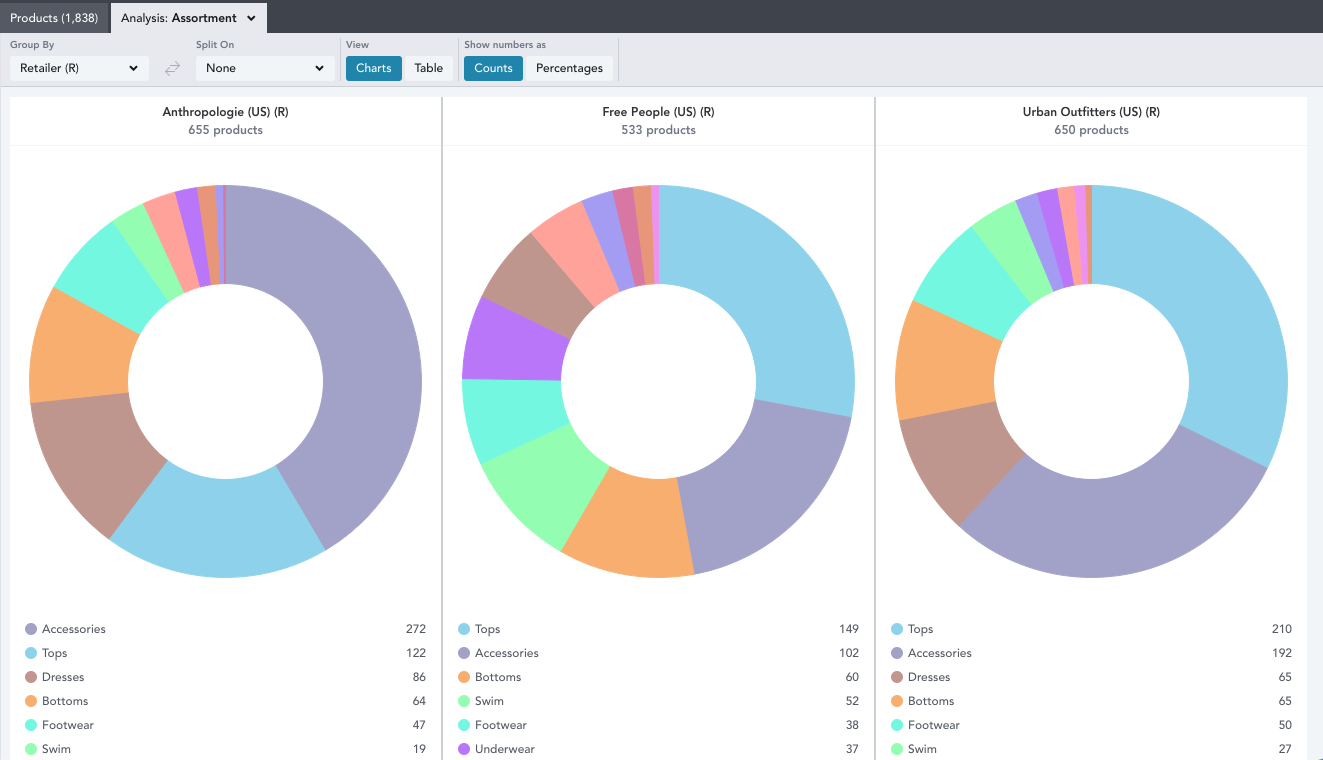Click the Swim legend dot under Free People
Image resolution: width=1323 pixels, height=760 pixels.
point(464,701)
